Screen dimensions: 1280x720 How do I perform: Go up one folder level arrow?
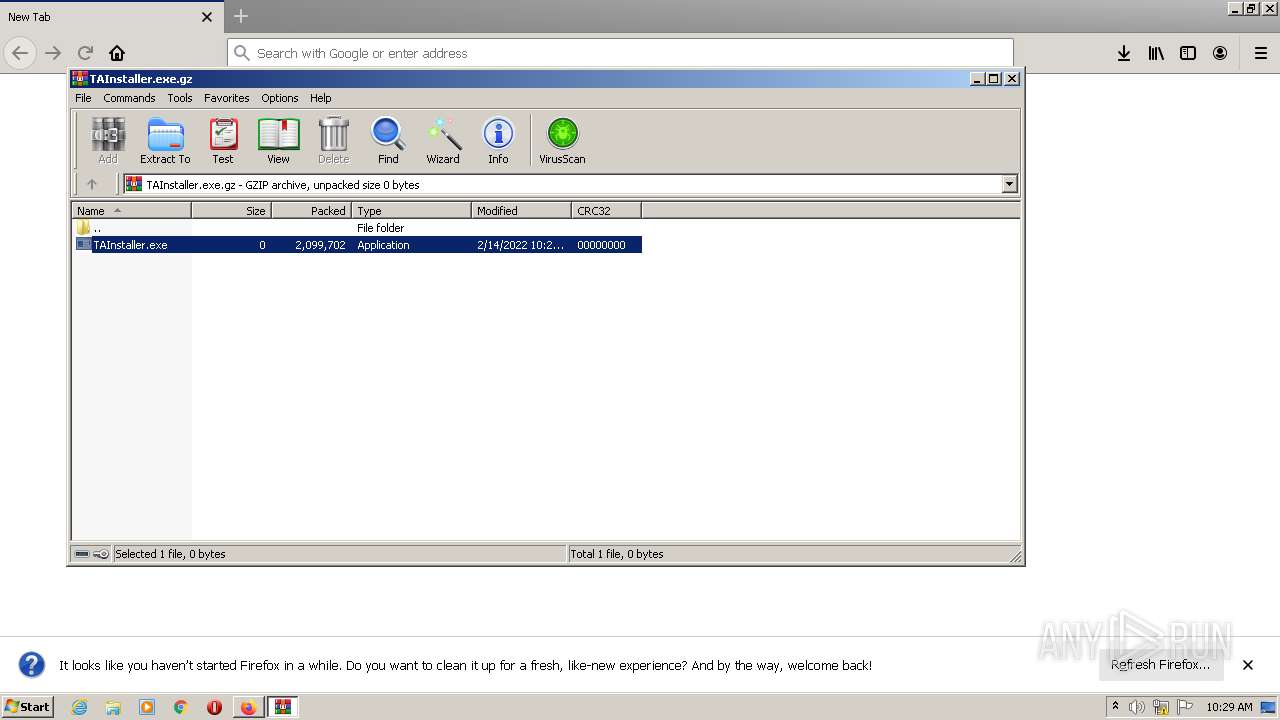click(x=92, y=184)
